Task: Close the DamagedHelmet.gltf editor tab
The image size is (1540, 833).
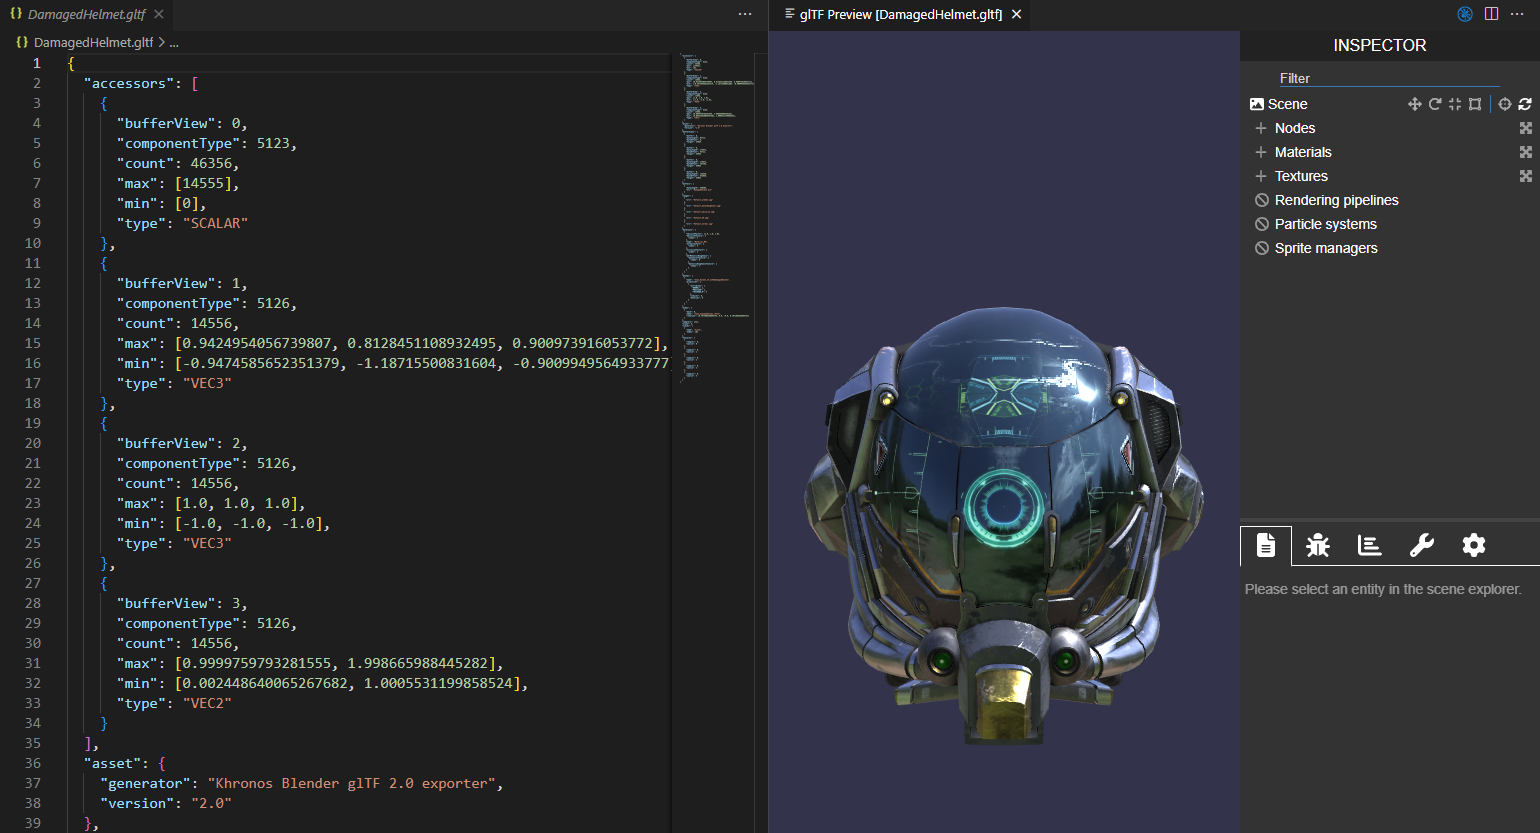Action: click(x=159, y=14)
